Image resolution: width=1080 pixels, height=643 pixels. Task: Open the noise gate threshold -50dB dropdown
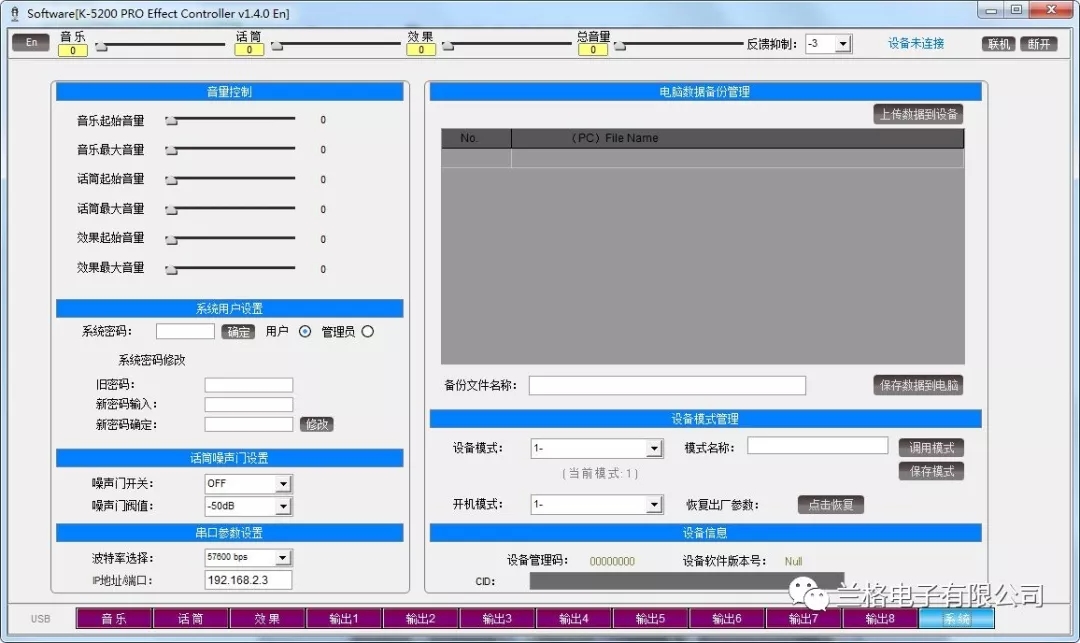click(x=283, y=506)
